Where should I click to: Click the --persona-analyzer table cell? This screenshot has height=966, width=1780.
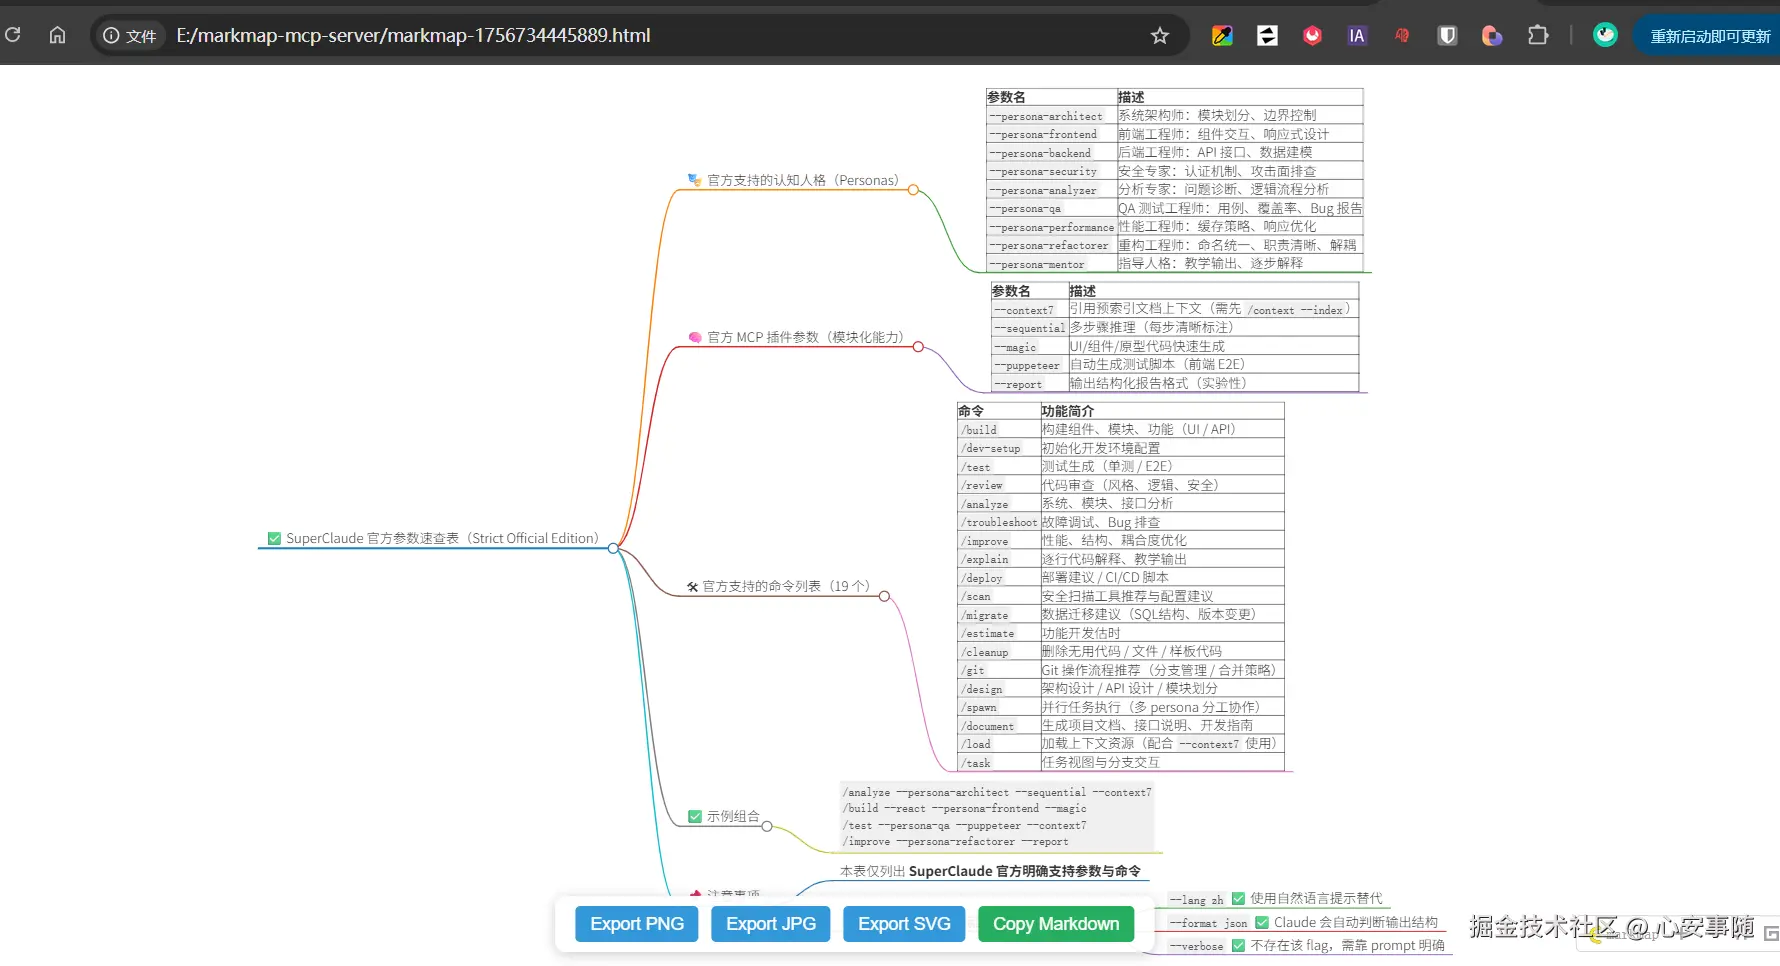pyautogui.click(x=1051, y=190)
